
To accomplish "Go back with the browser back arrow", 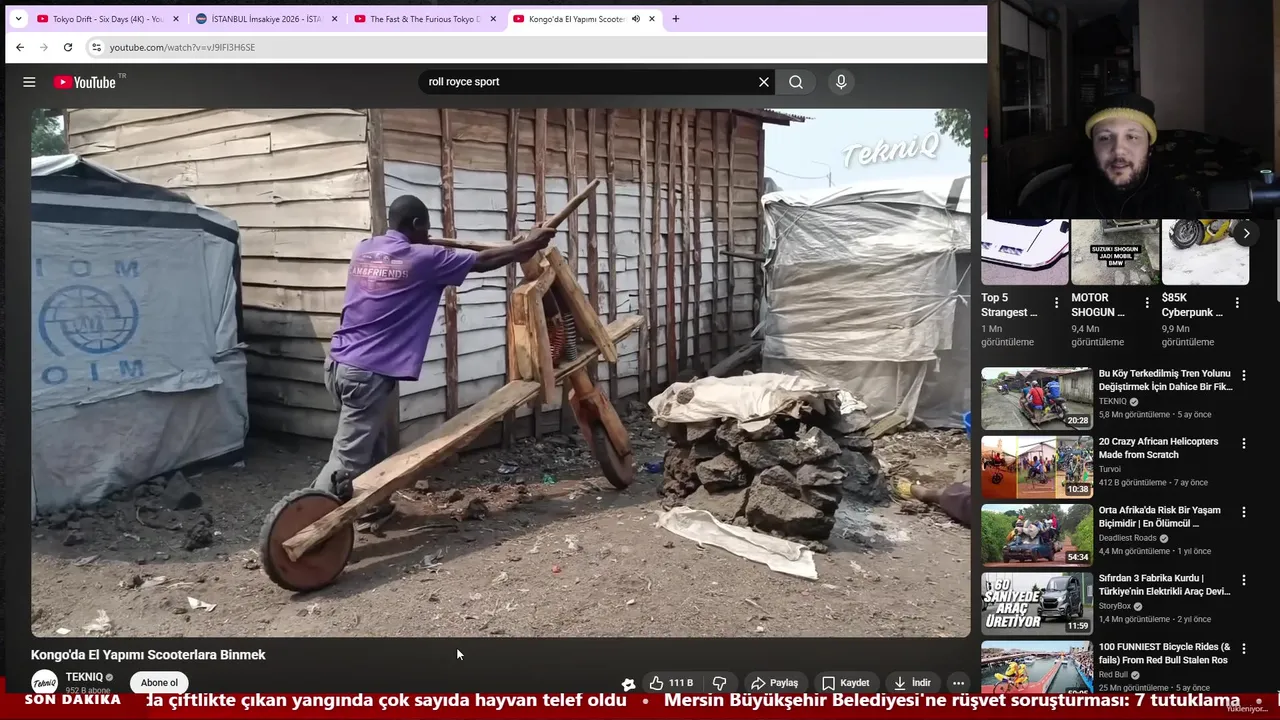I will point(20,47).
